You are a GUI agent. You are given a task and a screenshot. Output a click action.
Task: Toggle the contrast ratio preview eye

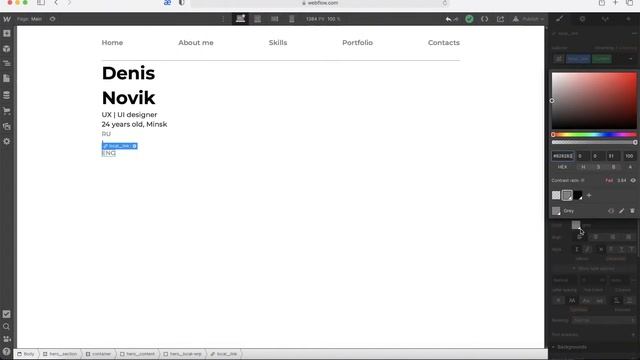(x=633, y=180)
